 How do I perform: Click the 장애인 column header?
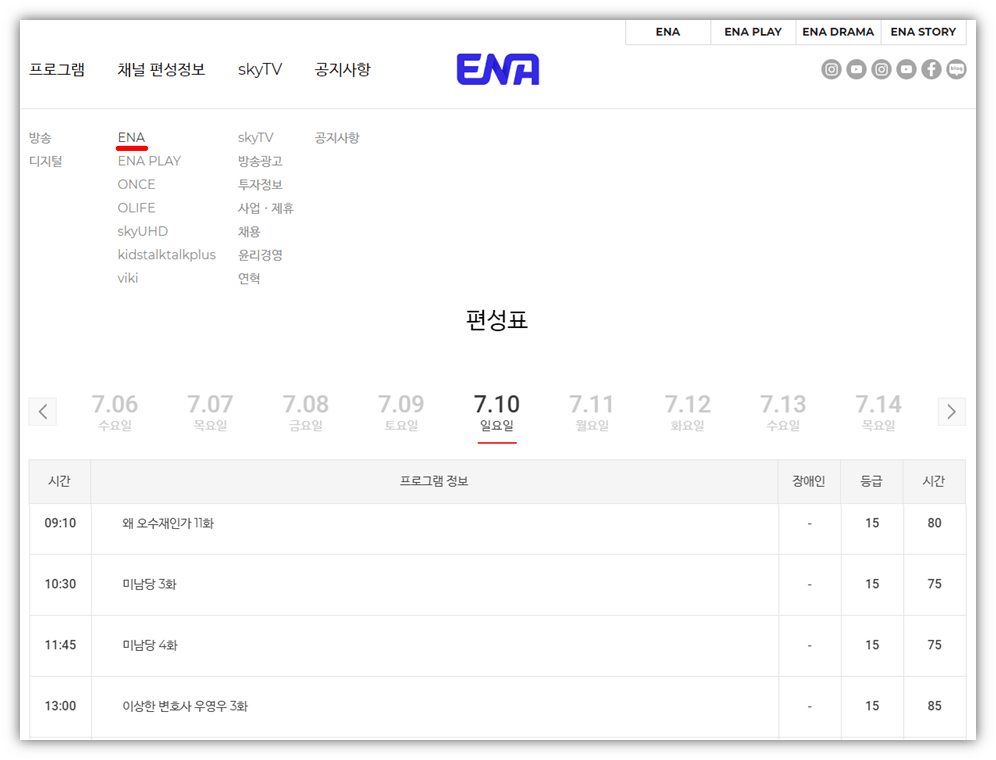(x=809, y=481)
